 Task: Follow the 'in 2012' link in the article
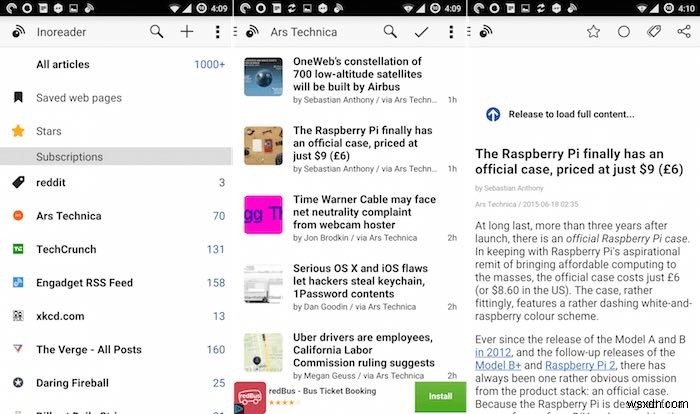coord(493,352)
